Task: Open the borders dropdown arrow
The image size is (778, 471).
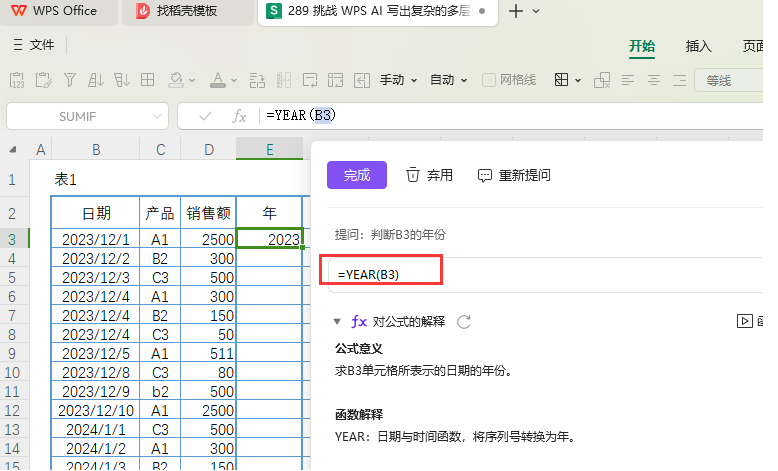Action: tap(578, 80)
